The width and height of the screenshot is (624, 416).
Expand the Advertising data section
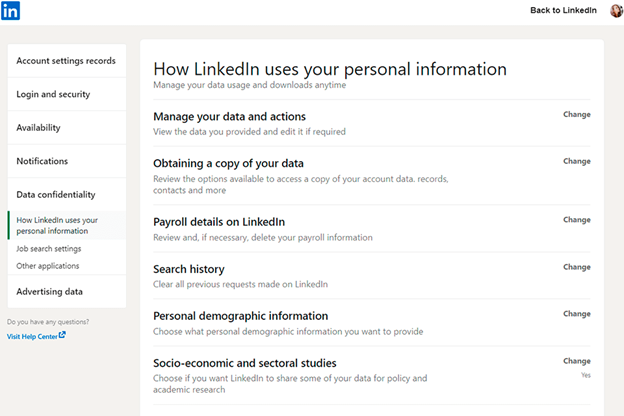click(x=50, y=292)
